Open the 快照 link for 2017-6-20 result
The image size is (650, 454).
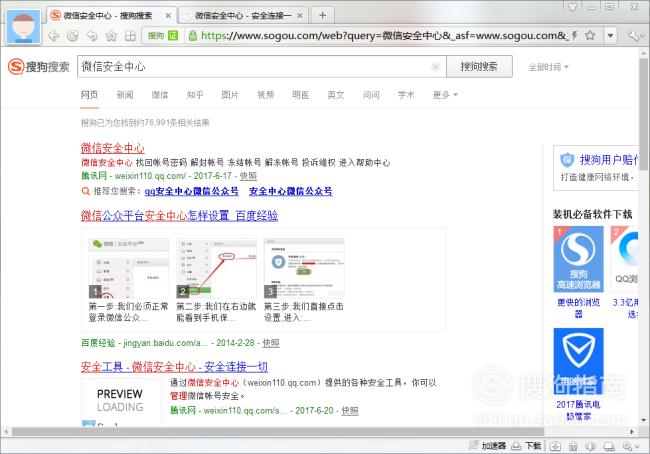pyautogui.click(x=350, y=410)
